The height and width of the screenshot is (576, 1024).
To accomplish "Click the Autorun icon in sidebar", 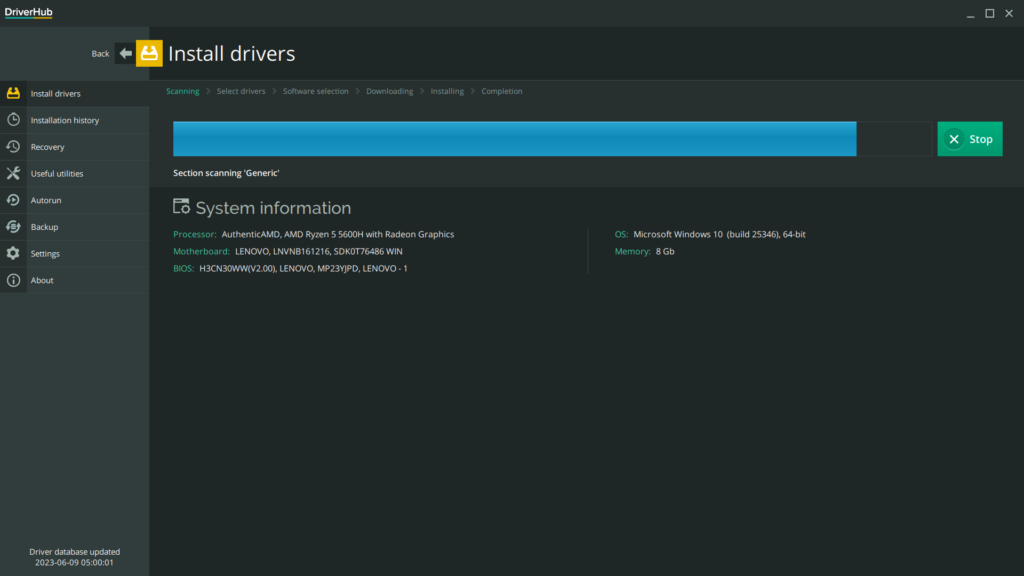I will click(x=13, y=200).
